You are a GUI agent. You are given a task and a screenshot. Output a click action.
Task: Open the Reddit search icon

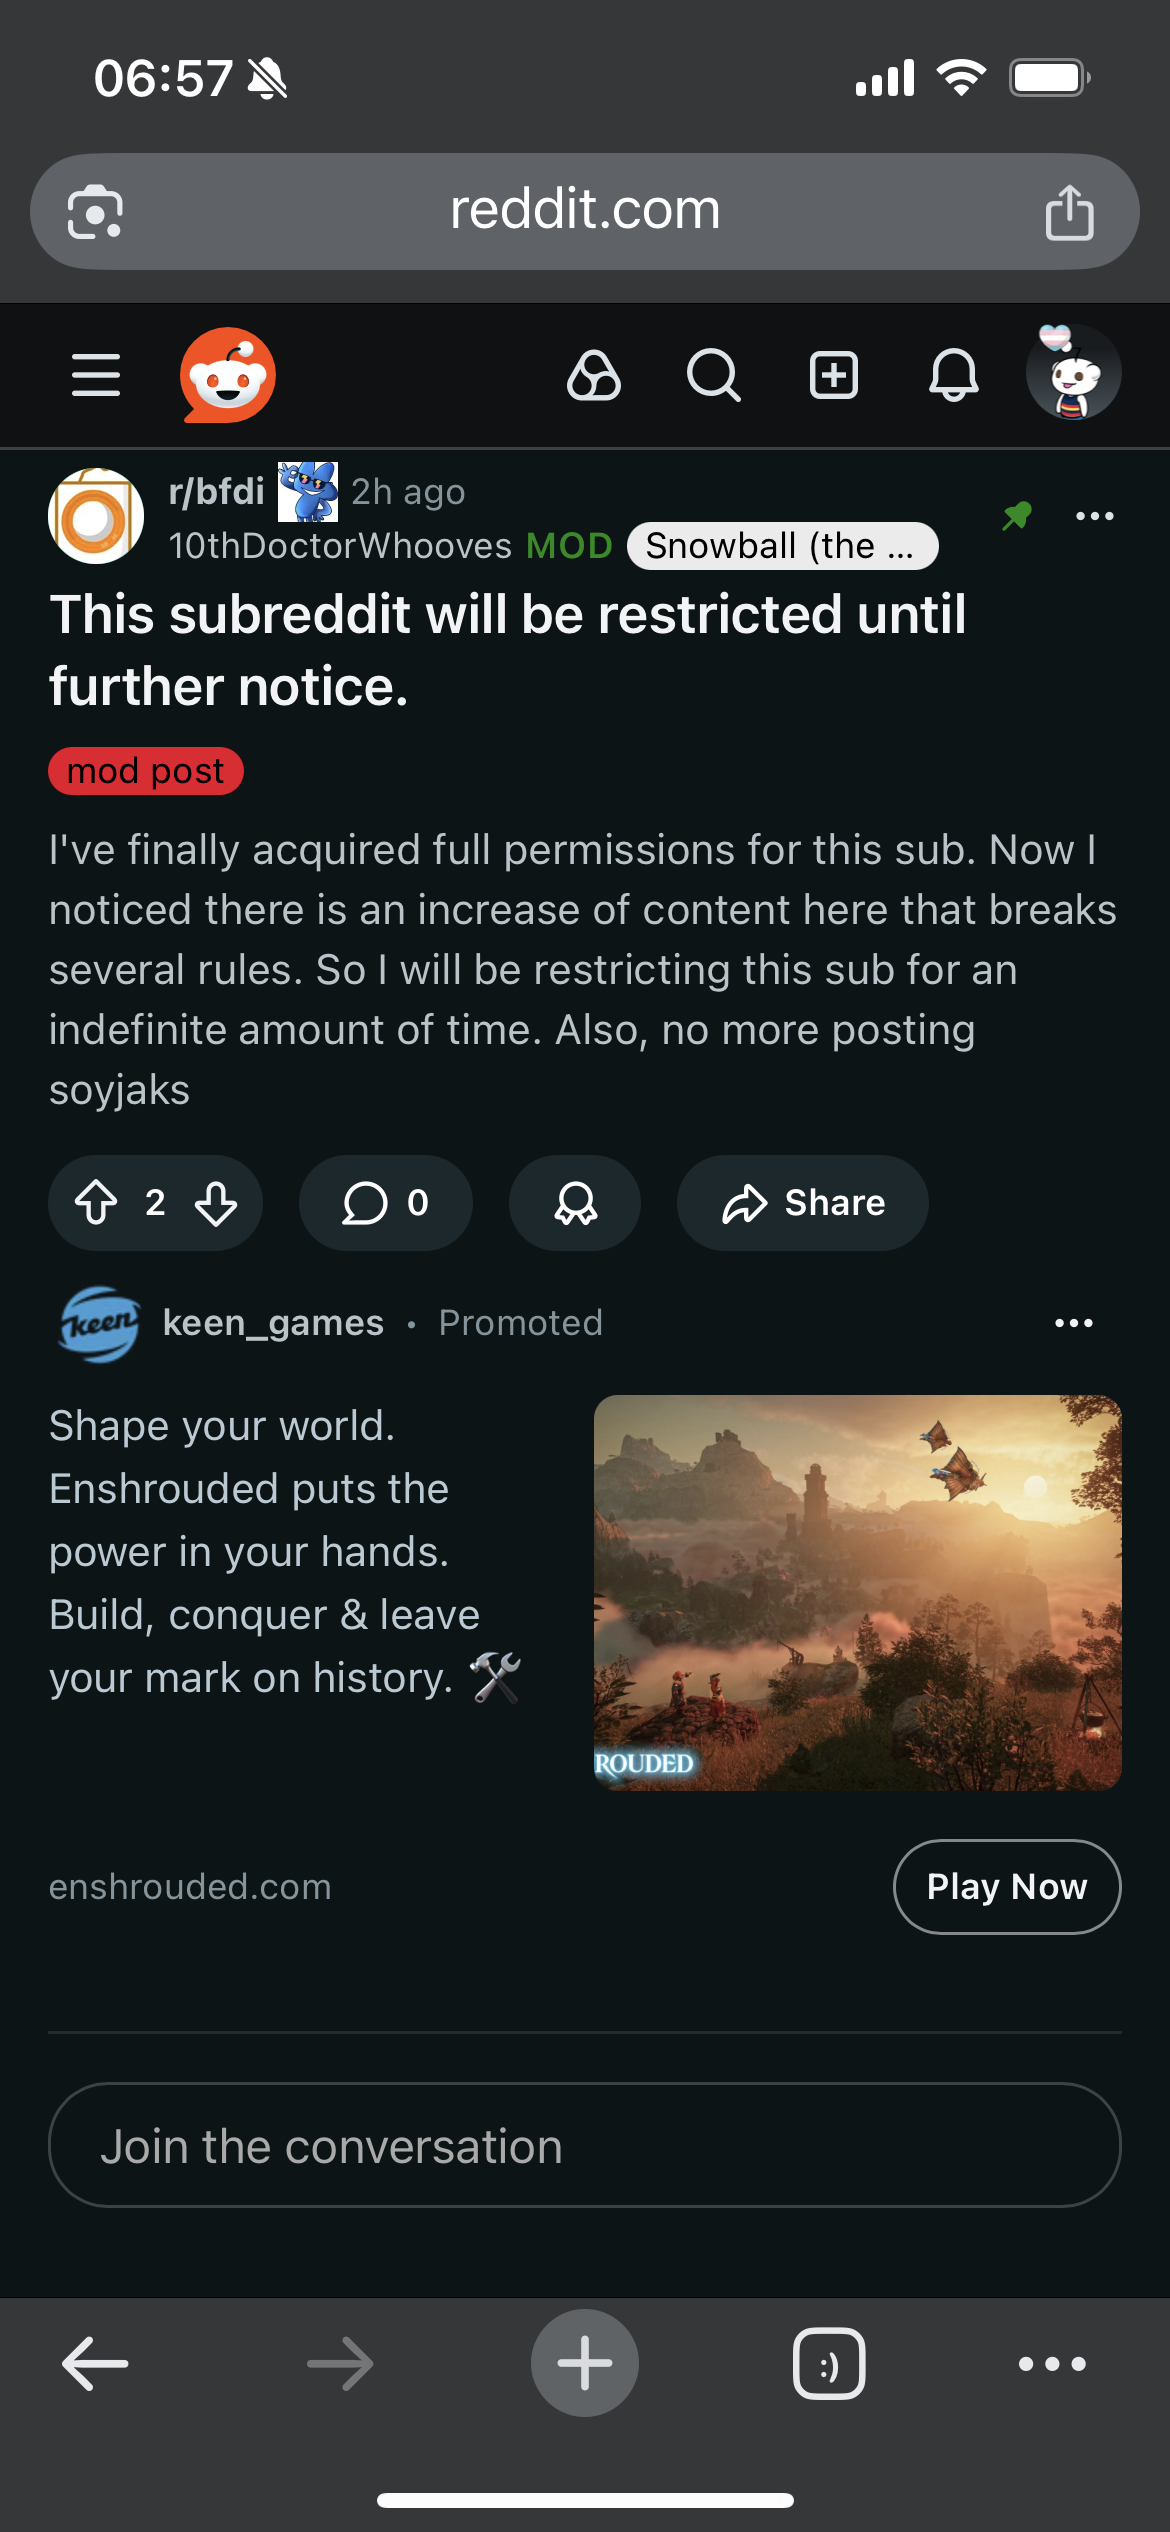(714, 376)
